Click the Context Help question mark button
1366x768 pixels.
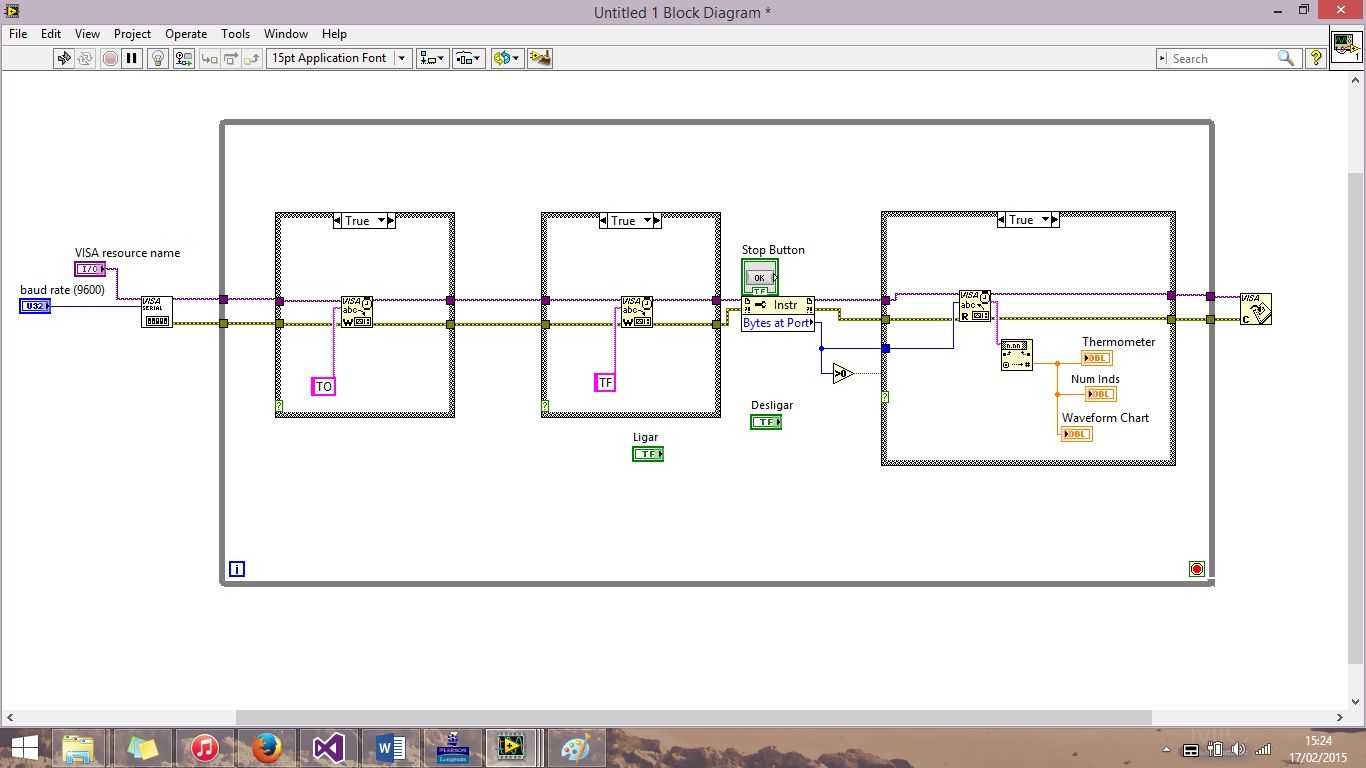click(x=1315, y=58)
